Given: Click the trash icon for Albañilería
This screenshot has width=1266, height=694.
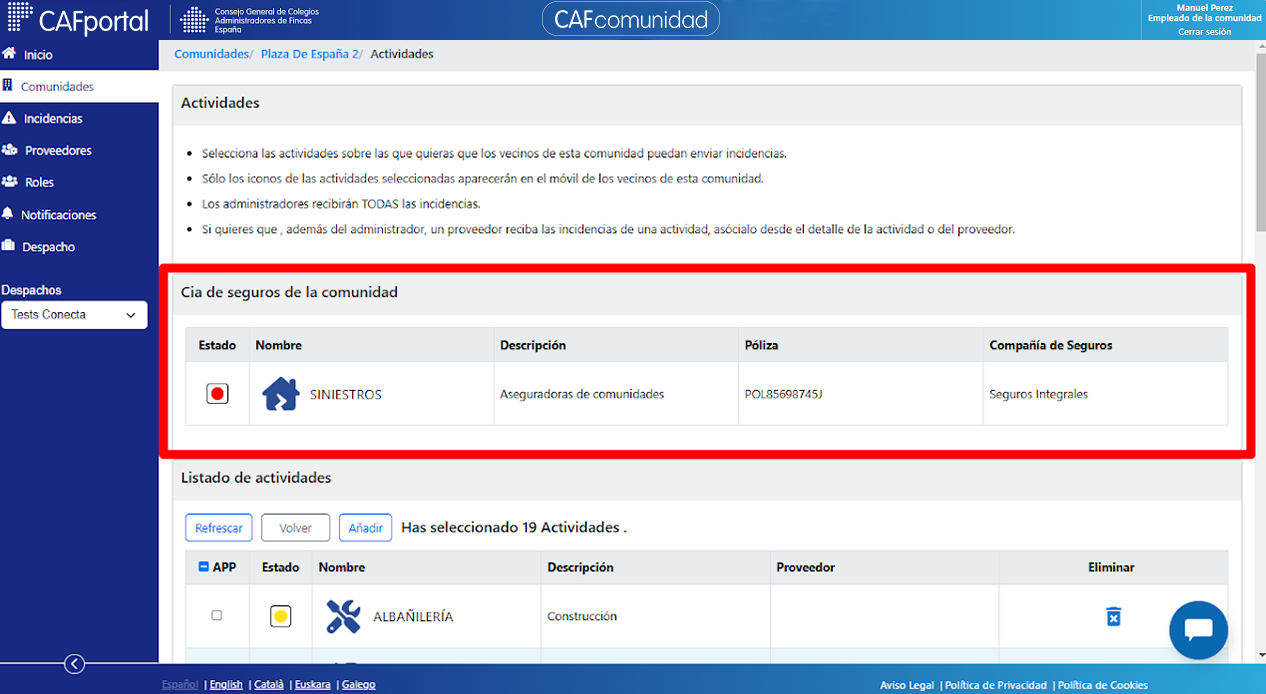Looking at the screenshot, I should coord(1113,617).
